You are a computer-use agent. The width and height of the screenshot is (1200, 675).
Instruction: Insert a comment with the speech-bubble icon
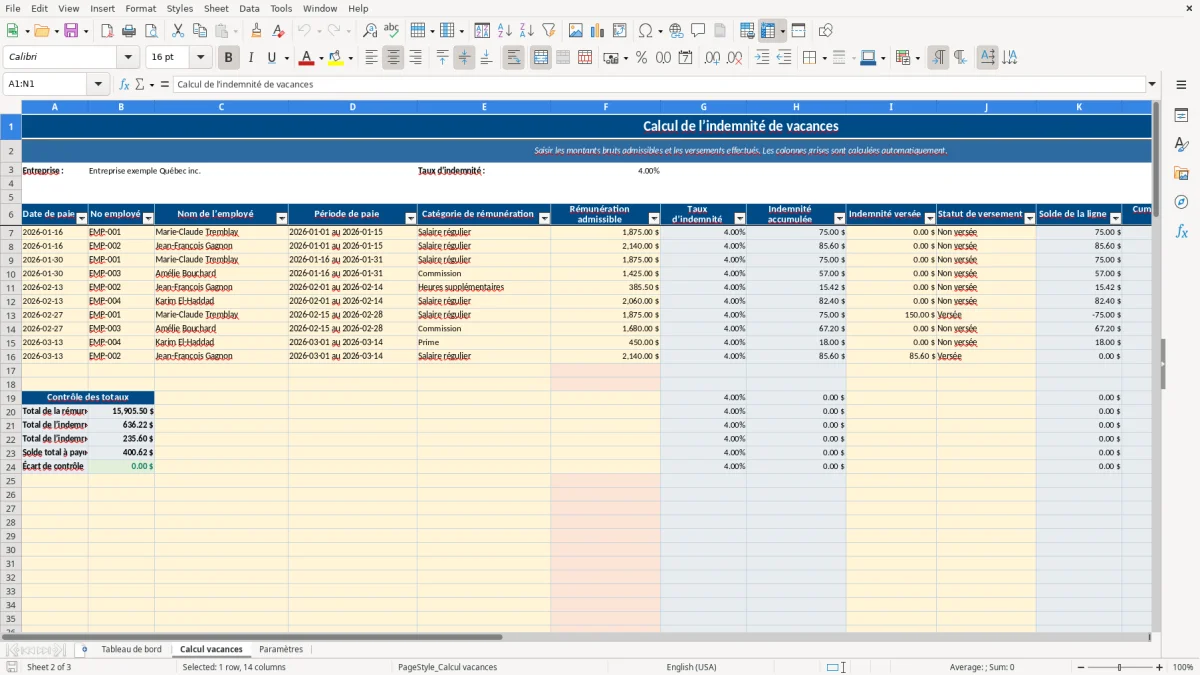[x=698, y=31]
